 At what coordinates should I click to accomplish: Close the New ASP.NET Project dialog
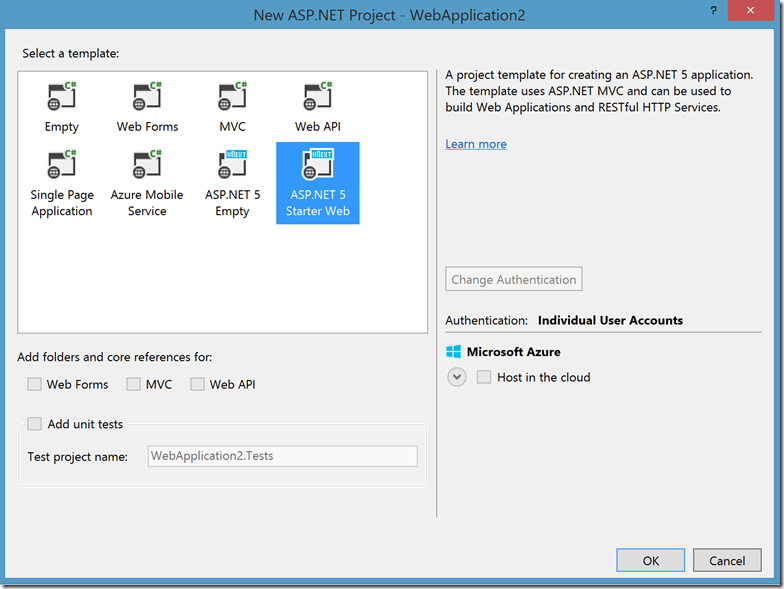point(750,10)
